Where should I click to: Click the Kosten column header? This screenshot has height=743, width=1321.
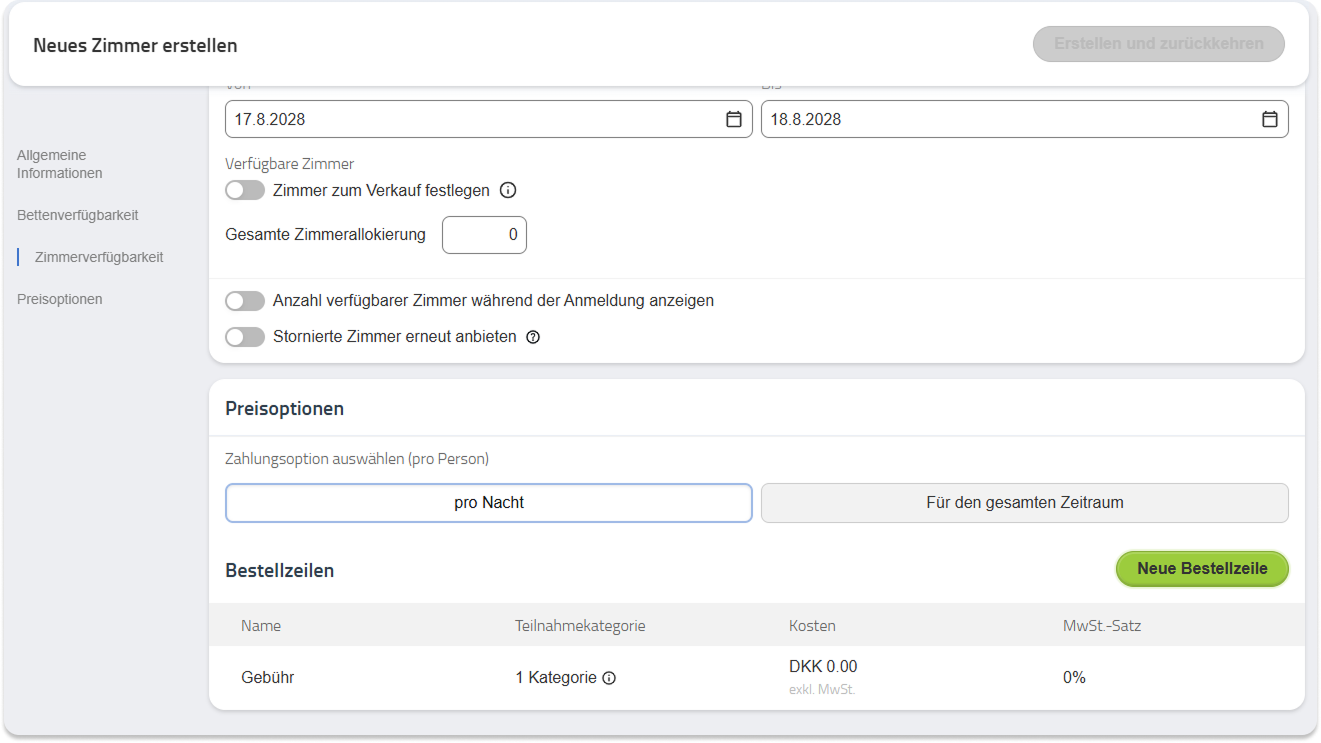(812, 626)
